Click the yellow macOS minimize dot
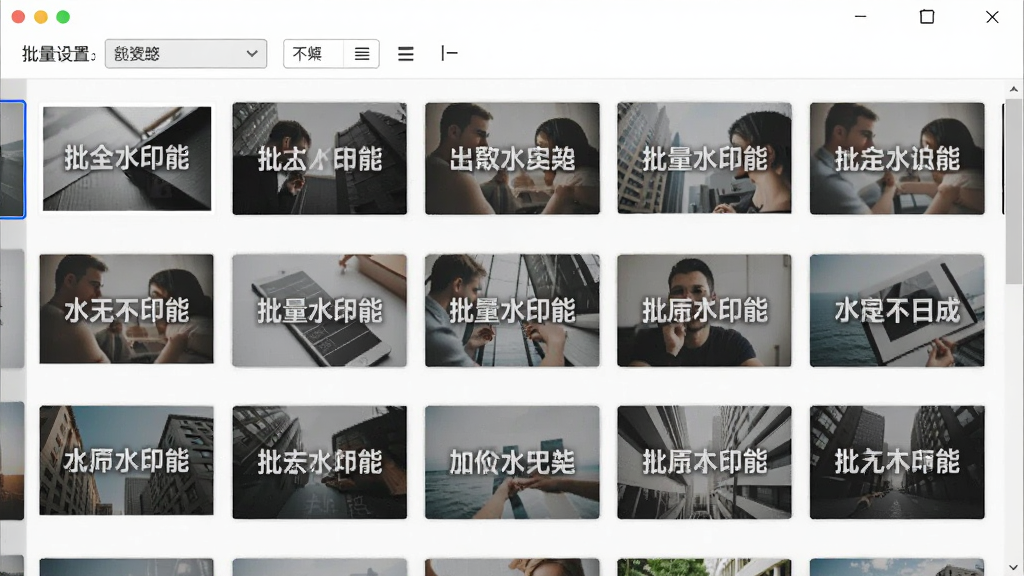 click(40, 17)
